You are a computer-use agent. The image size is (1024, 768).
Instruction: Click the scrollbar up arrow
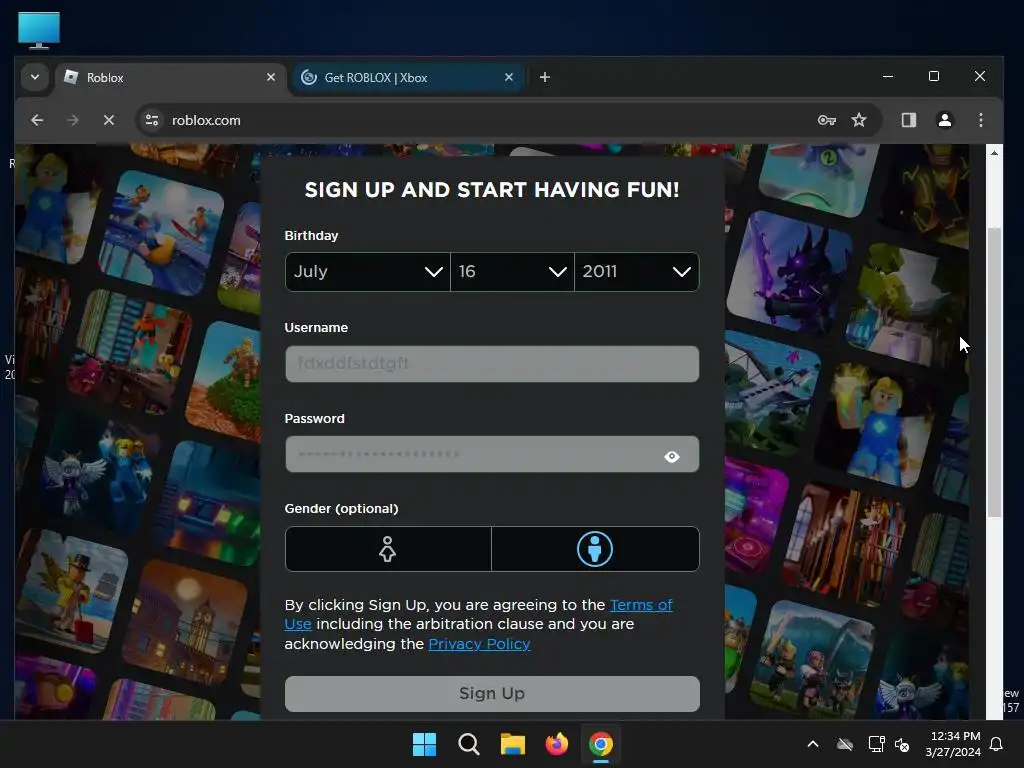(994, 153)
